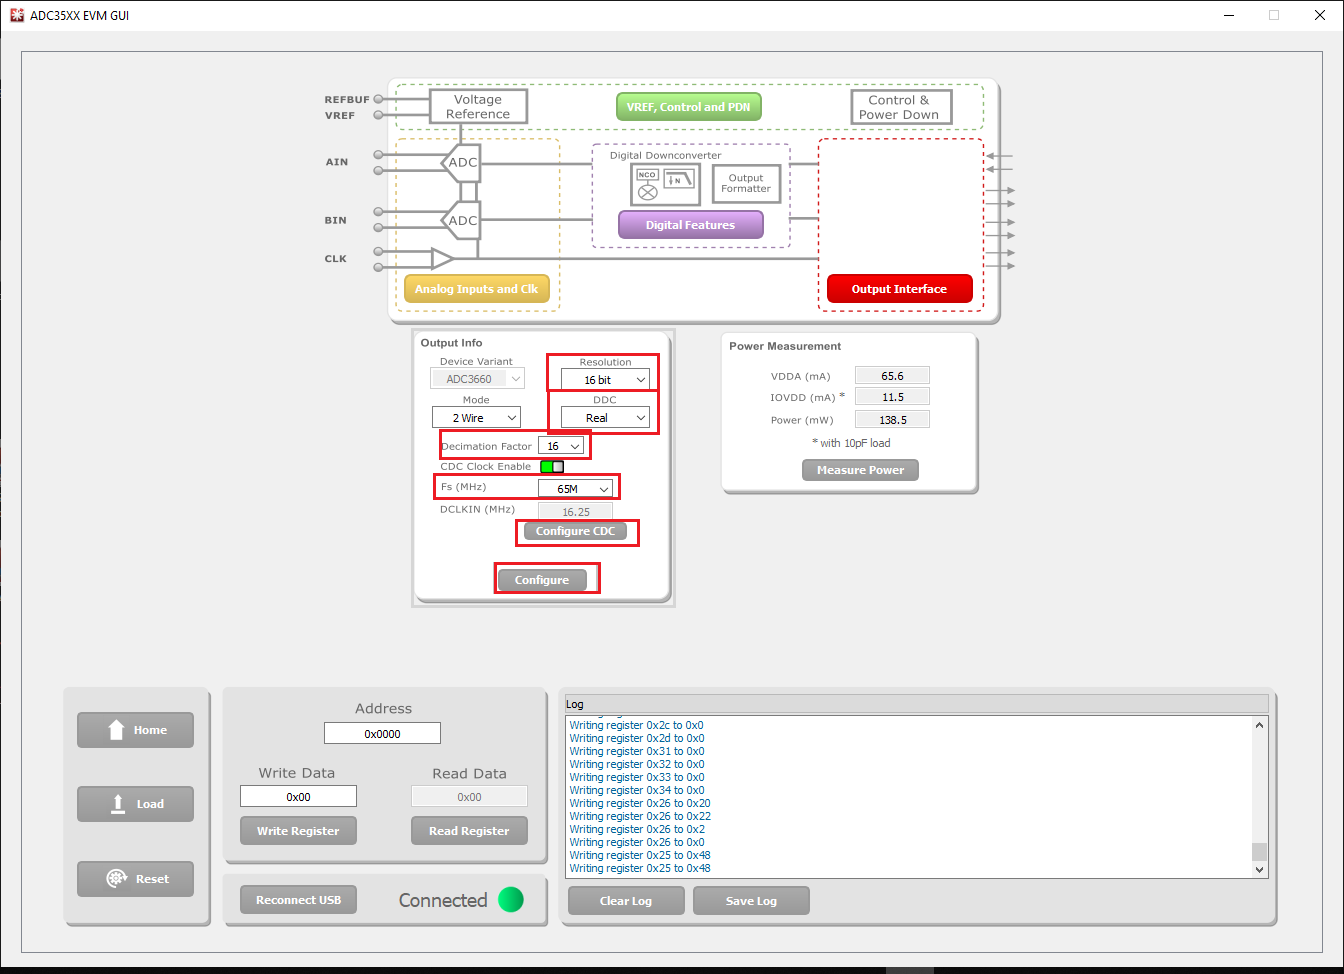This screenshot has width=1344, height=974.
Task: Click the Write Register button
Action: click(298, 831)
